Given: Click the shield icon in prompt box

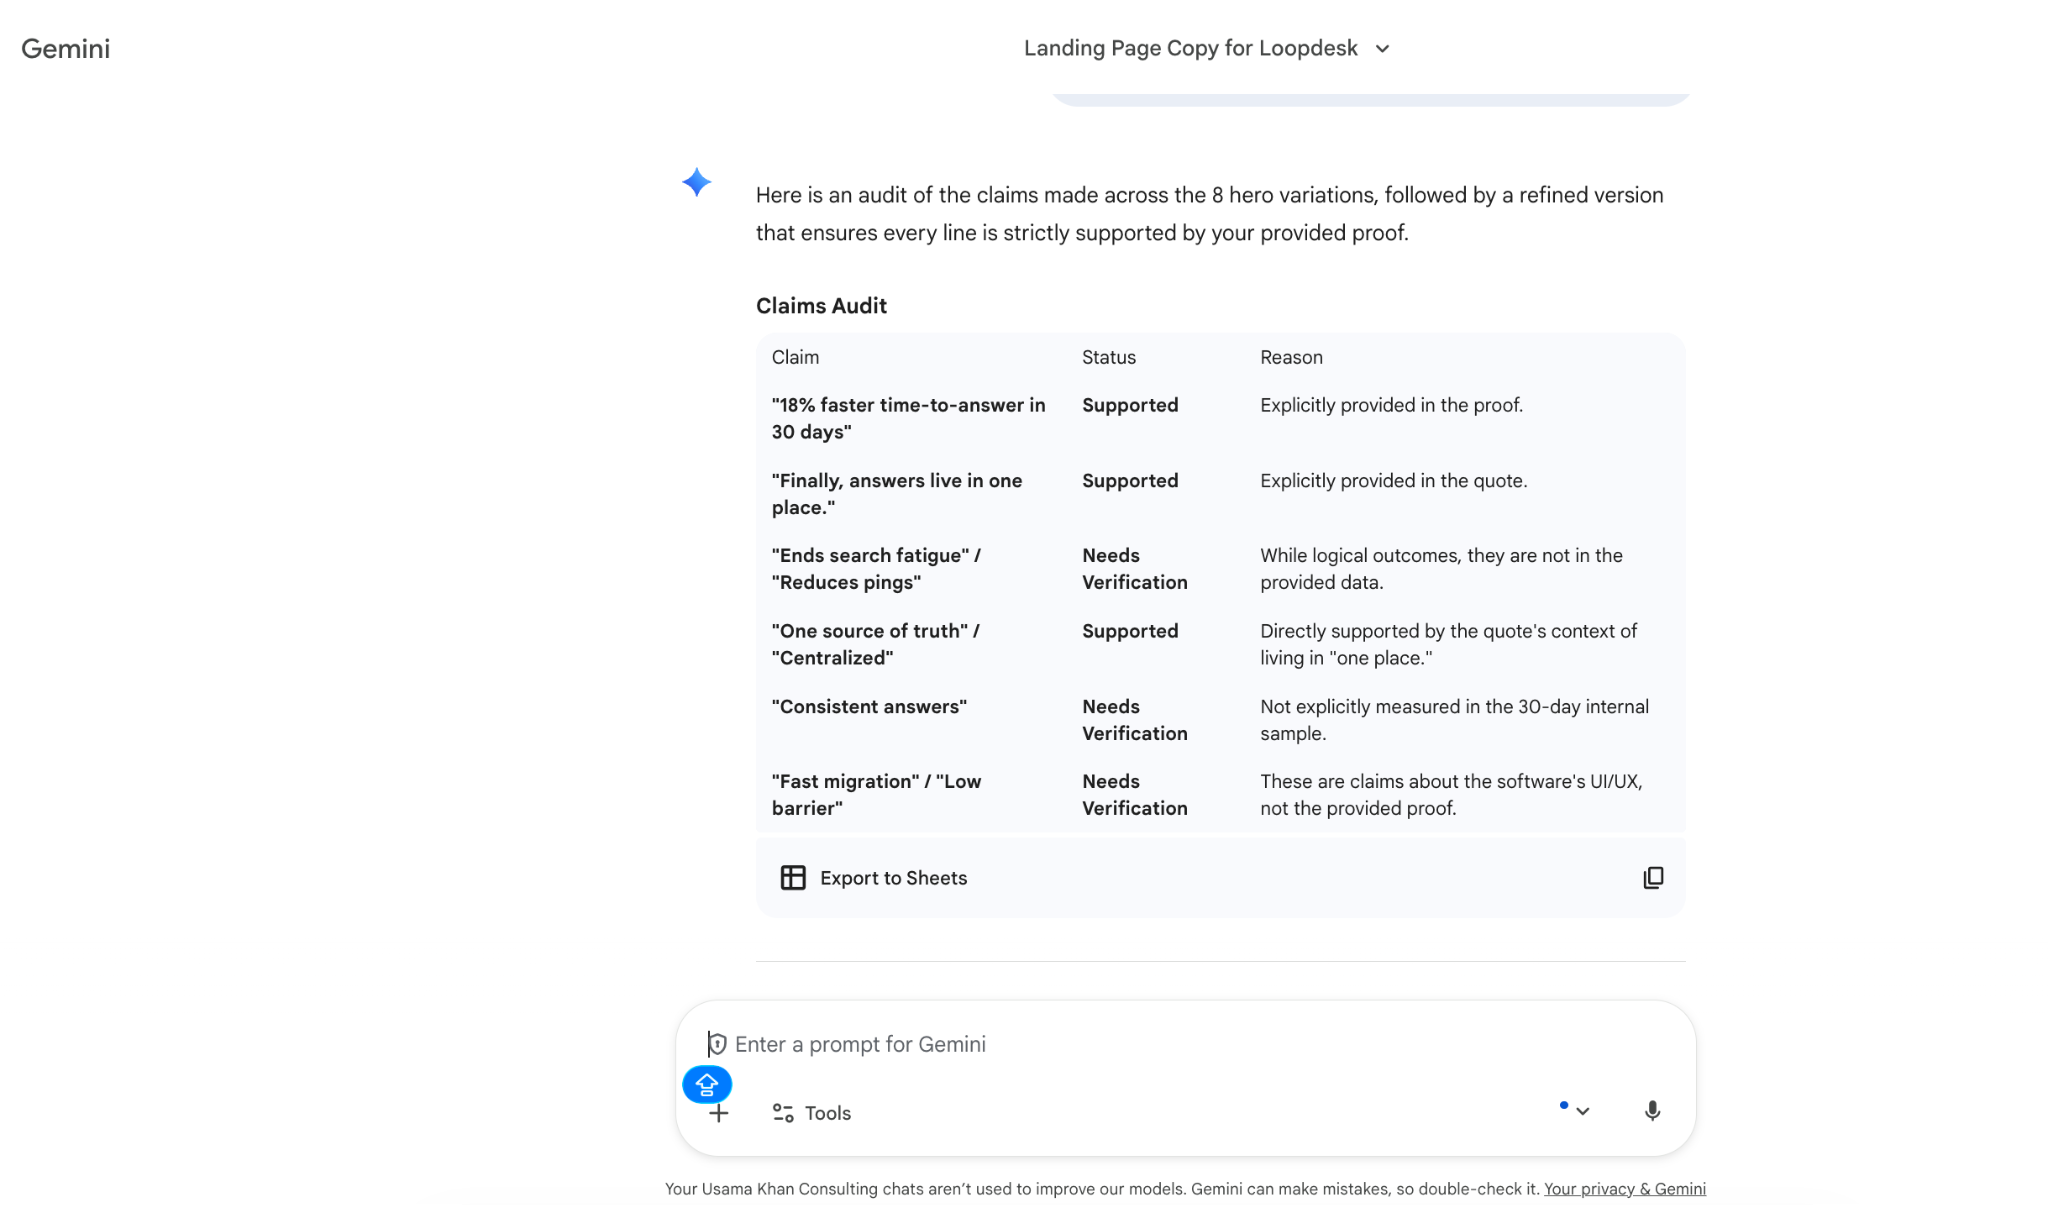Looking at the screenshot, I should [x=717, y=1044].
